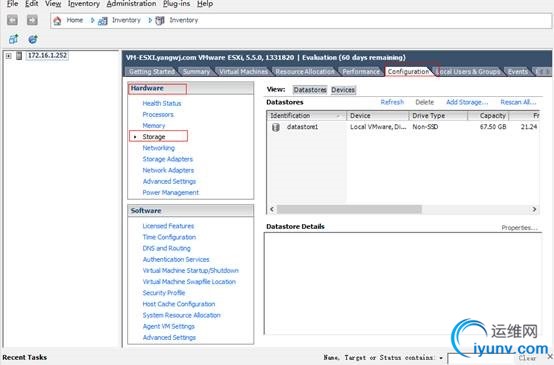554x365 pixels.
Task: Click the datastore1 disk icon
Action: pyautogui.click(x=276, y=127)
